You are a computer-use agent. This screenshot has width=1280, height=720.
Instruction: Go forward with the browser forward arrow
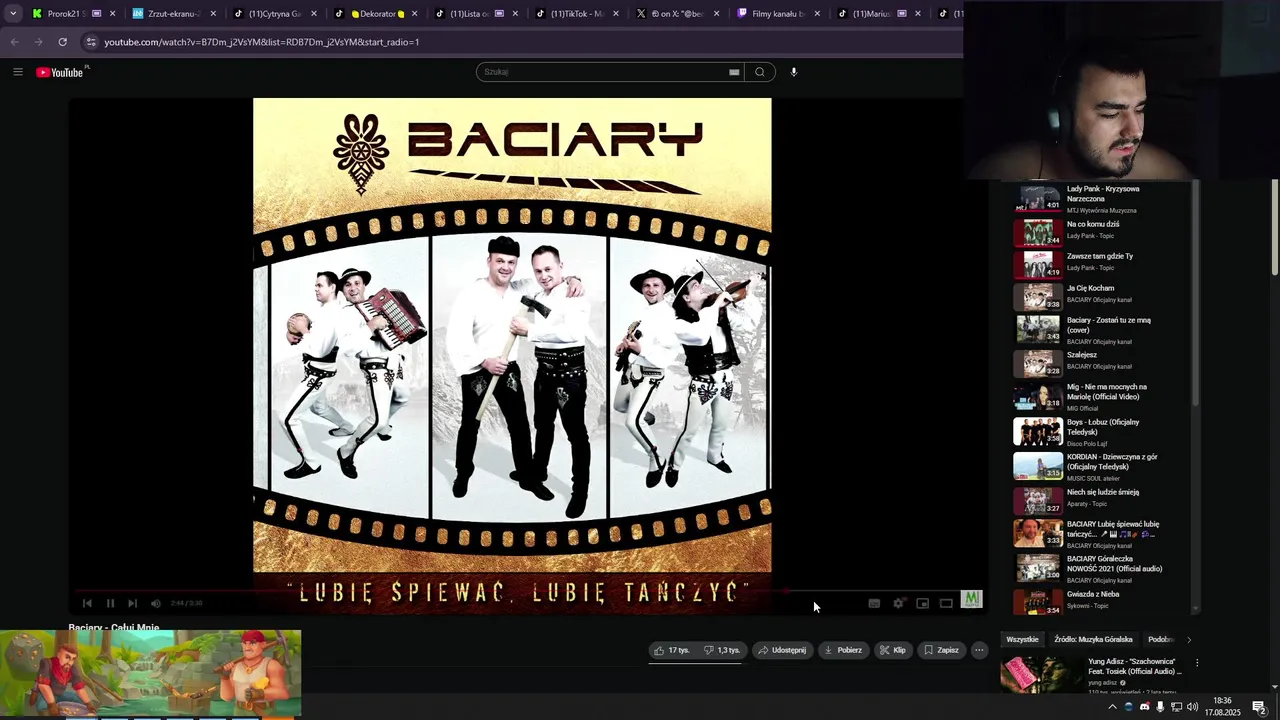click(x=38, y=42)
